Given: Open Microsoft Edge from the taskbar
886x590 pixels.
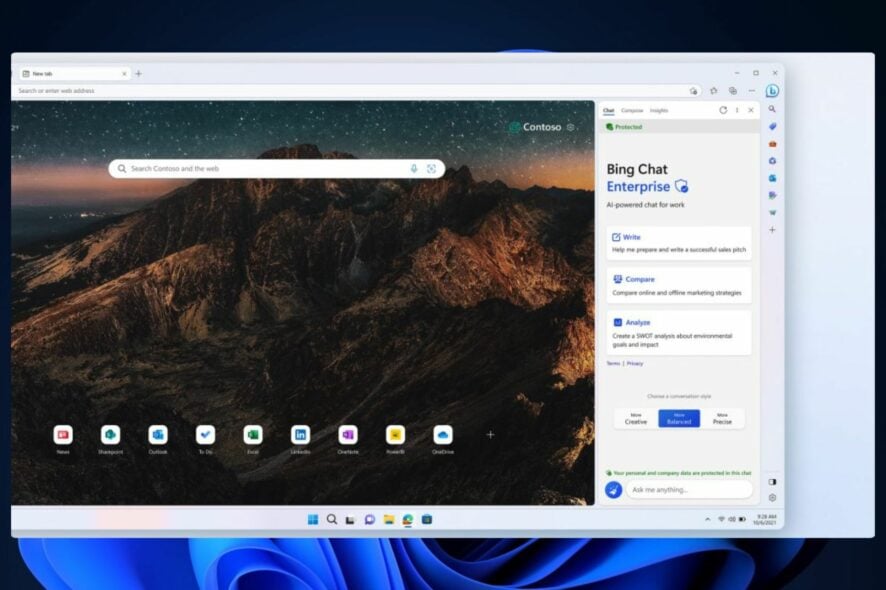Looking at the screenshot, I should (408, 519).
